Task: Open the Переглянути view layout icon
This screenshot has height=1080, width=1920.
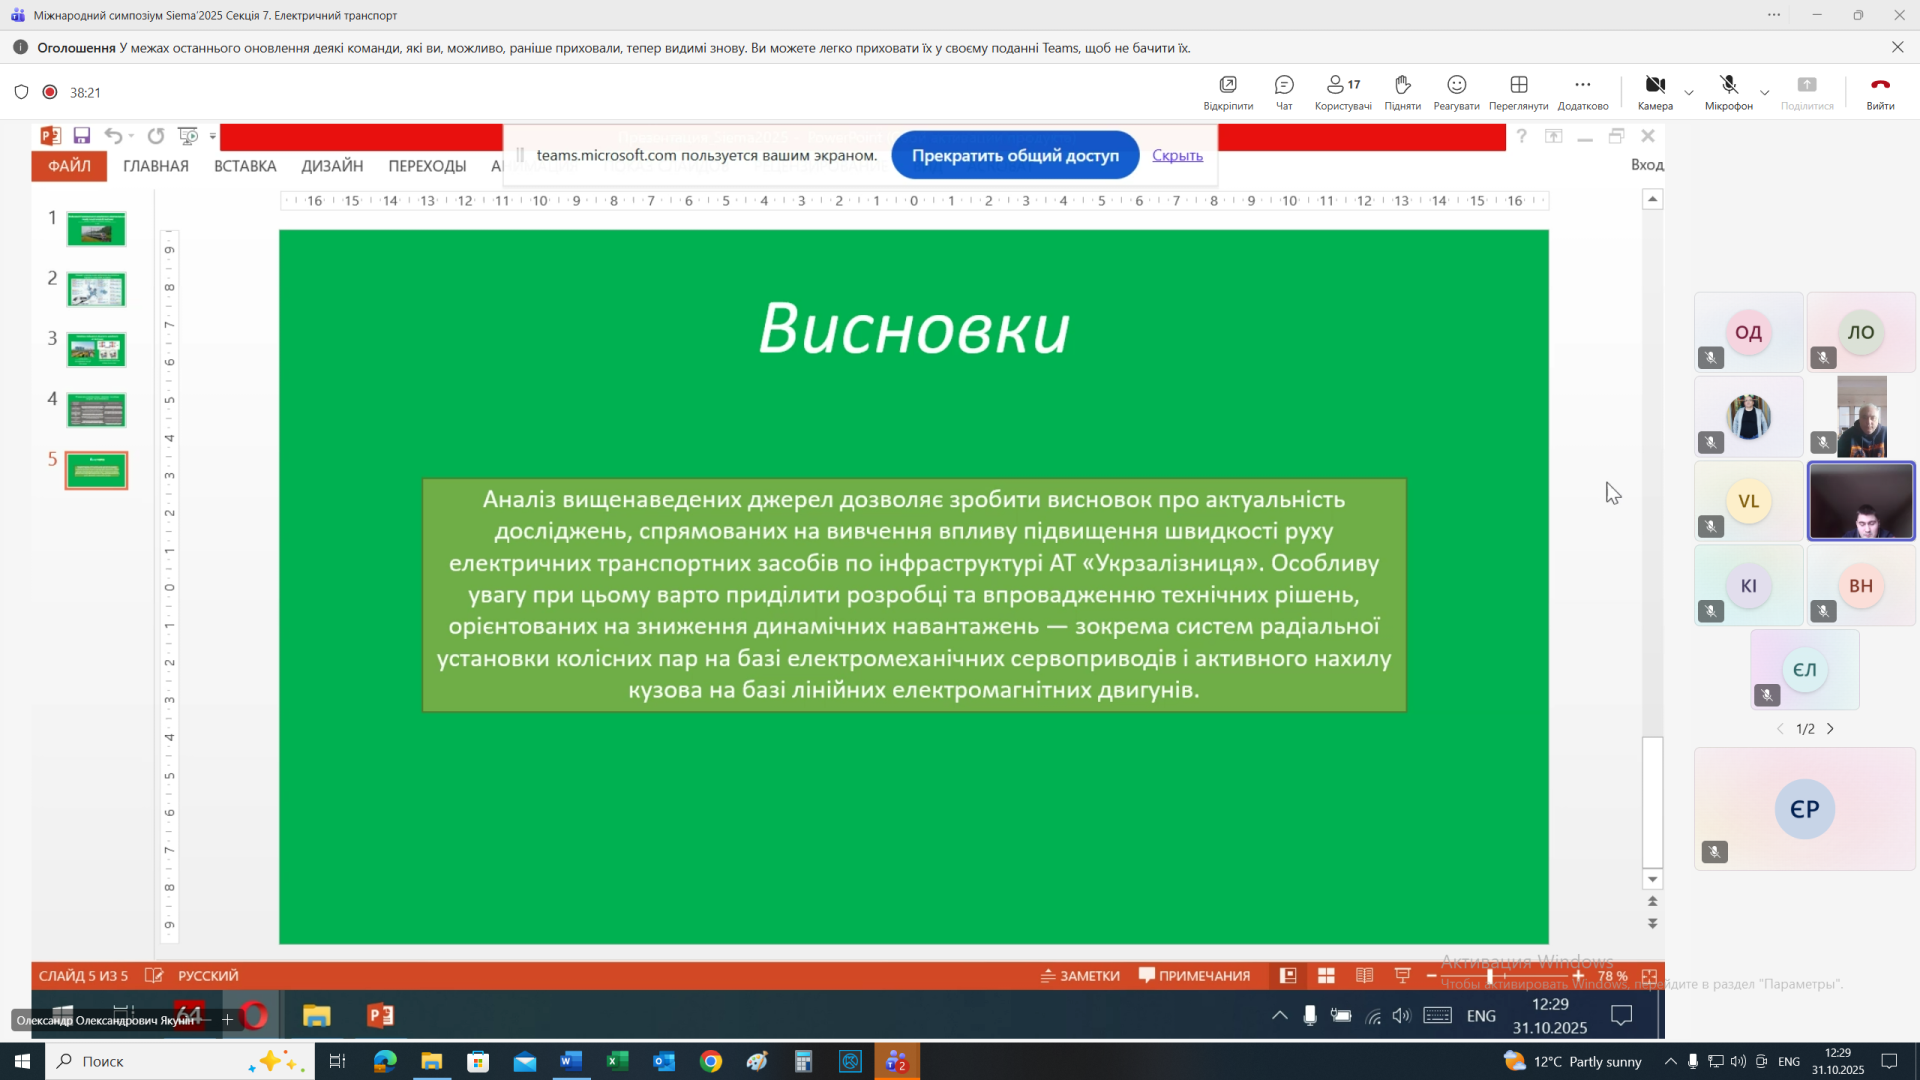Action: coord(1518,86)
